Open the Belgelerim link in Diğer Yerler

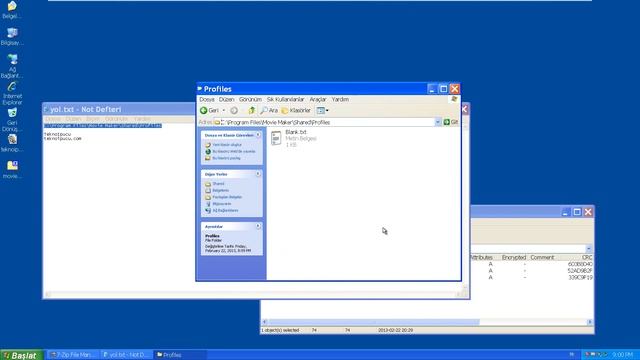(x=220, y=190)
